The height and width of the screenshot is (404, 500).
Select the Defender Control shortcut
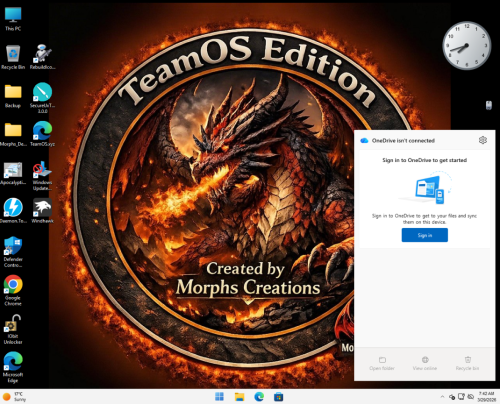pyautogui.click(x=13, y=252)
